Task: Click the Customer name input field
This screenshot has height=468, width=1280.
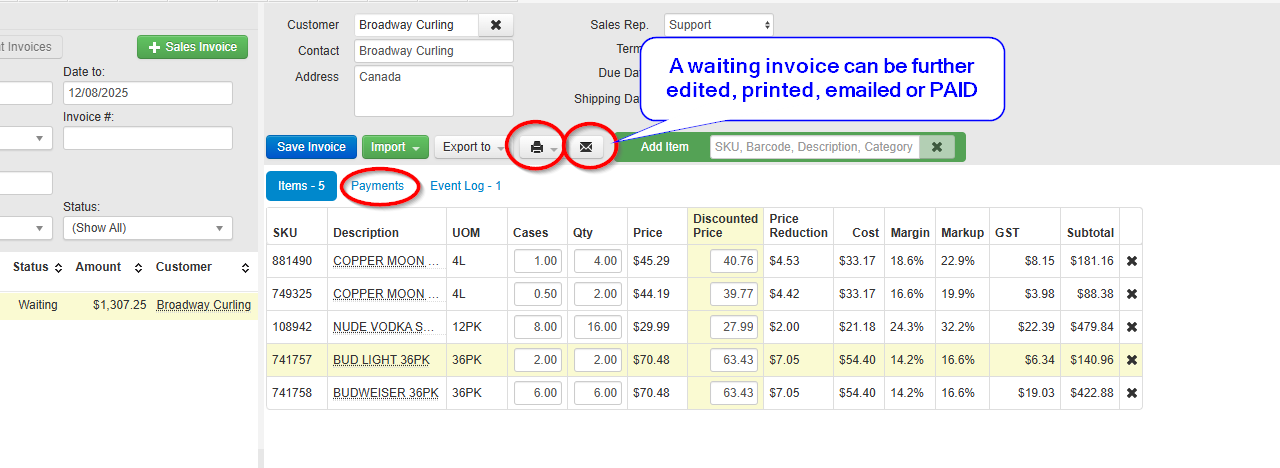Action: tap(416, 25)
